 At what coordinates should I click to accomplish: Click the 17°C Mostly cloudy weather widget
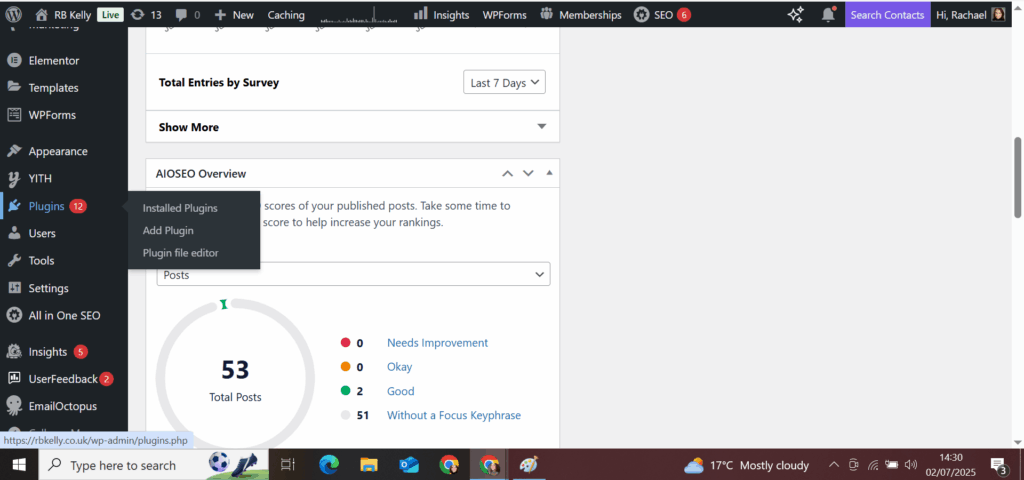click(x=746, y=466)
